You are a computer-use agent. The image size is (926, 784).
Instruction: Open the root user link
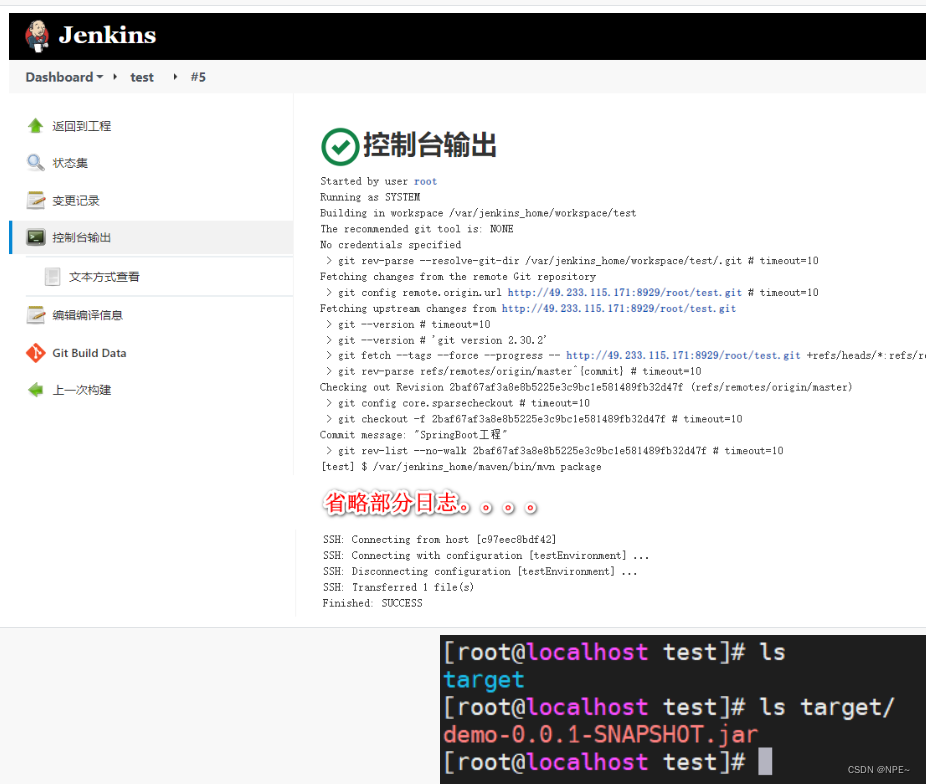point(425,181)
